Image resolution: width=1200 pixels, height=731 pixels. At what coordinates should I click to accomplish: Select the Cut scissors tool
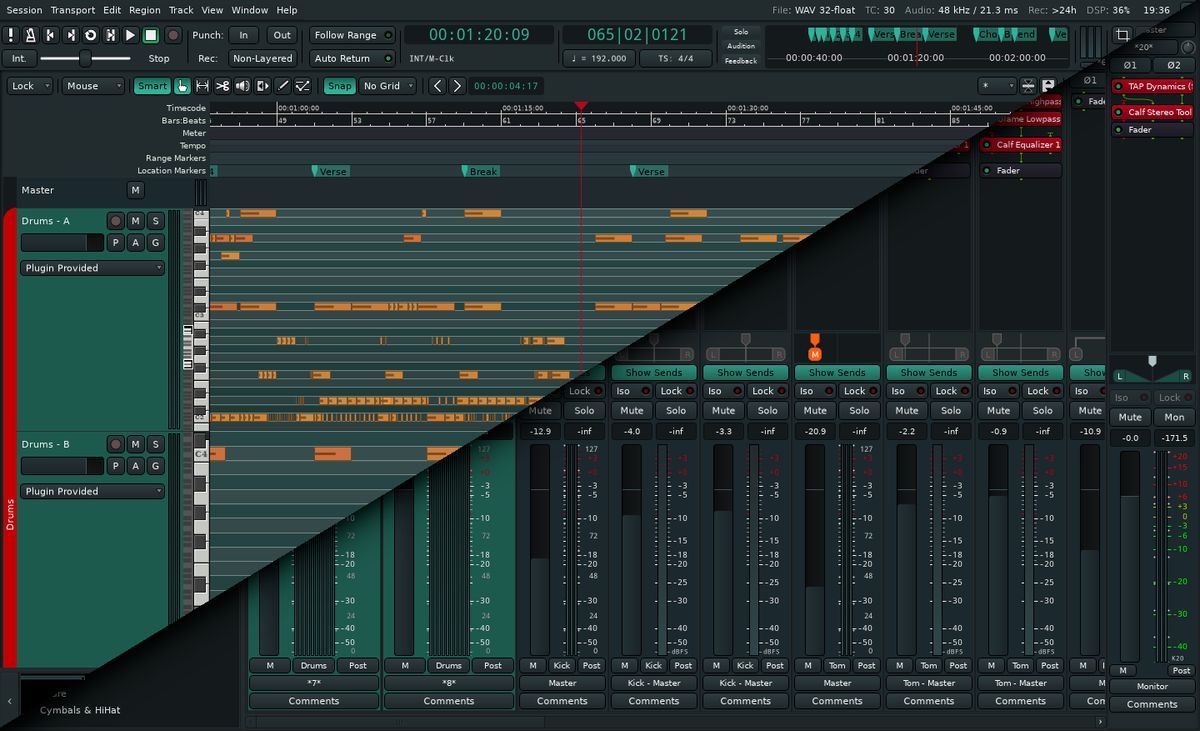222,86
